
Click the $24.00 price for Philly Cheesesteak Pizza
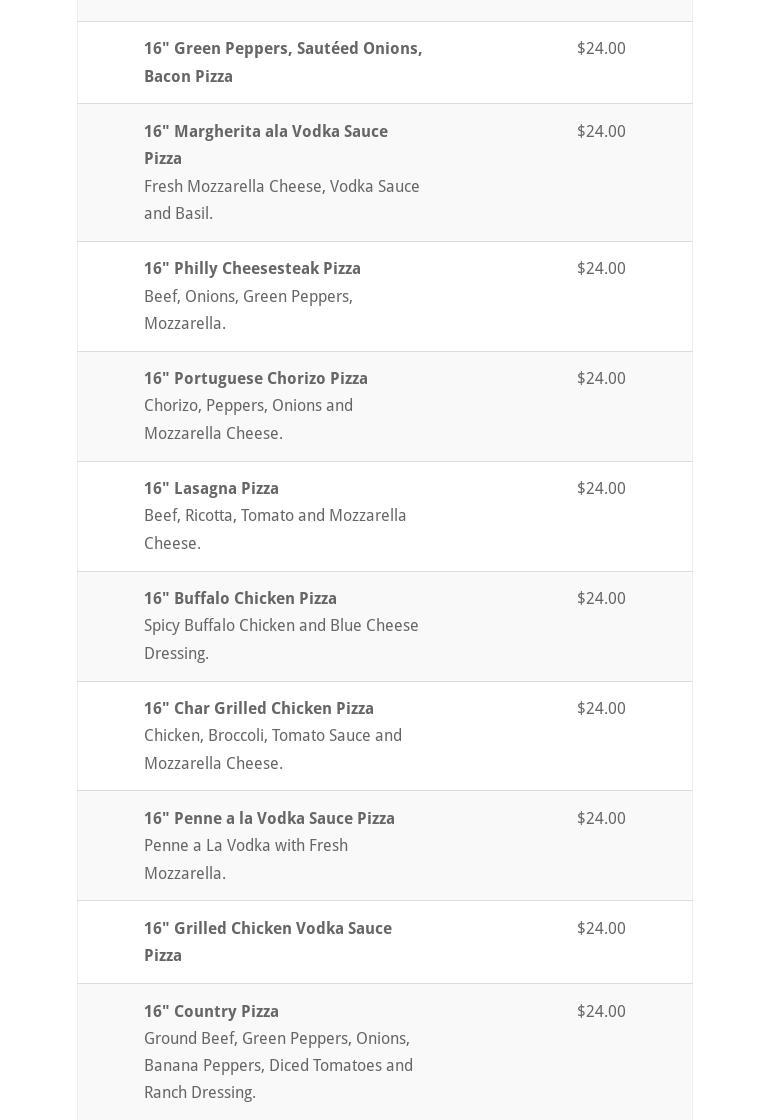coord(601,269)
